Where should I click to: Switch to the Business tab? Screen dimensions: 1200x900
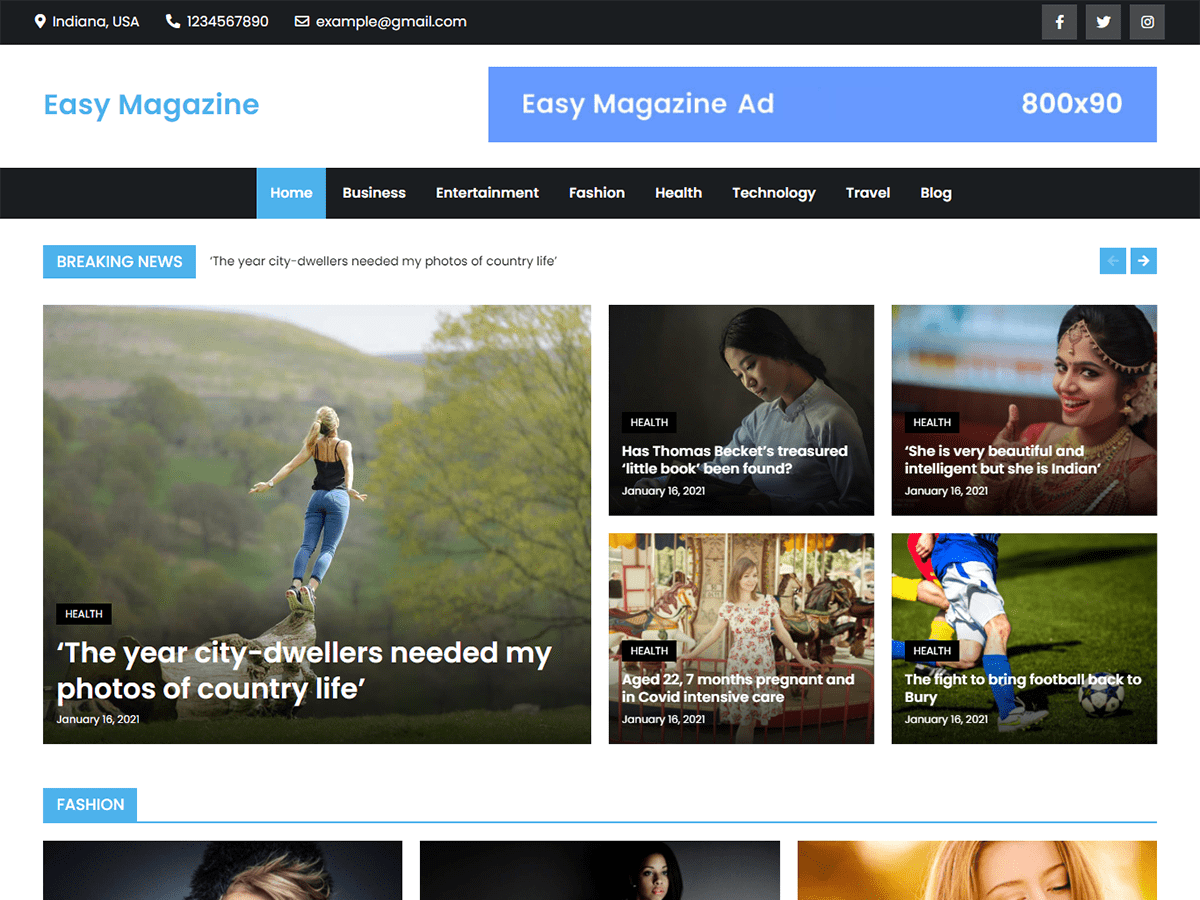pyautogui.click(x=374, y=193)
